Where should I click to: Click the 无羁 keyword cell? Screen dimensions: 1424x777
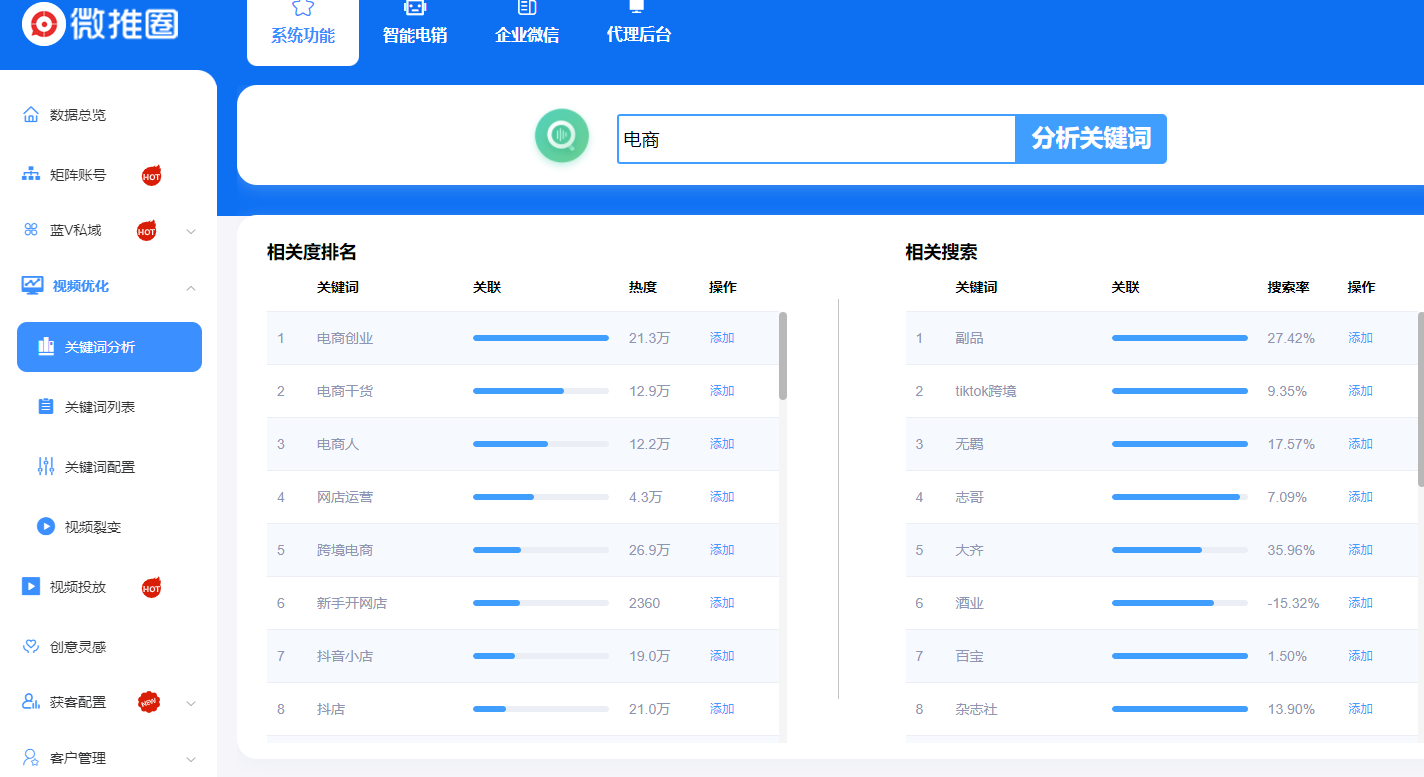[x=969, y=444]
